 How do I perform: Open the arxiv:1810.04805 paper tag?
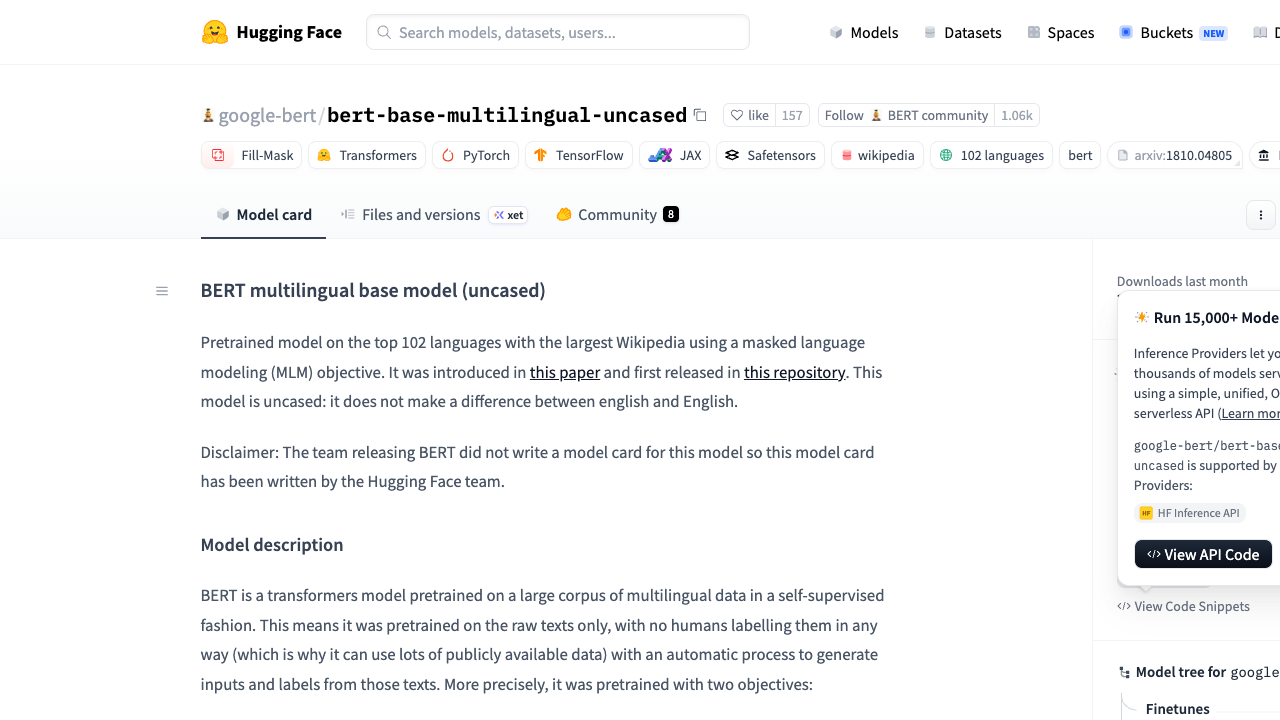click(1175, 155)
